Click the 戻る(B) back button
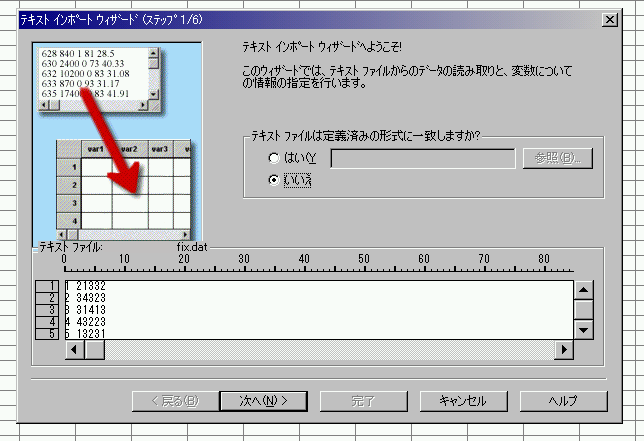644x441 pixels. (x=174, y=400)
